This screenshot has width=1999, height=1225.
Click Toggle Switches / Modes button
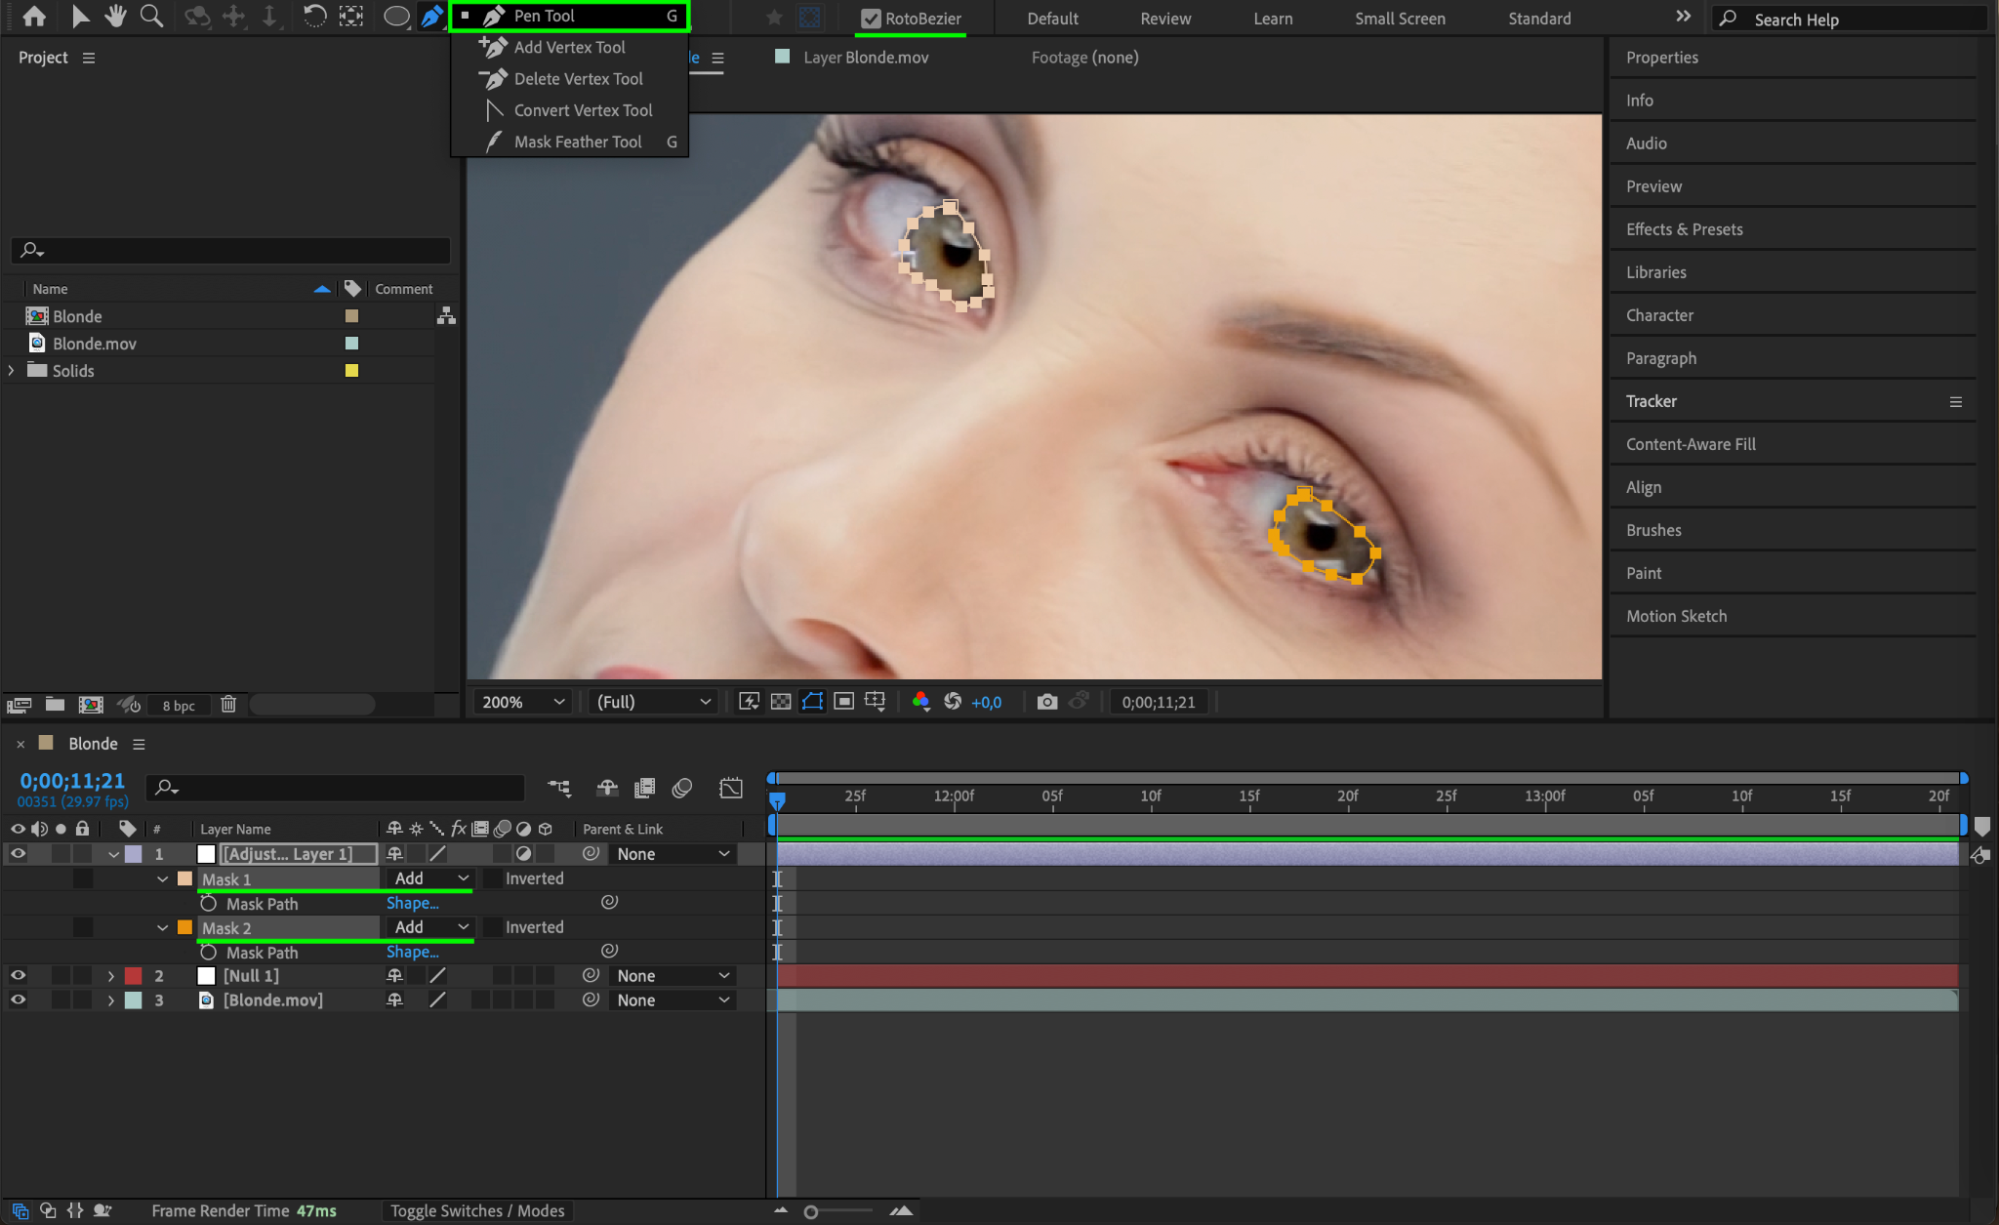[x=477, y=1211]
